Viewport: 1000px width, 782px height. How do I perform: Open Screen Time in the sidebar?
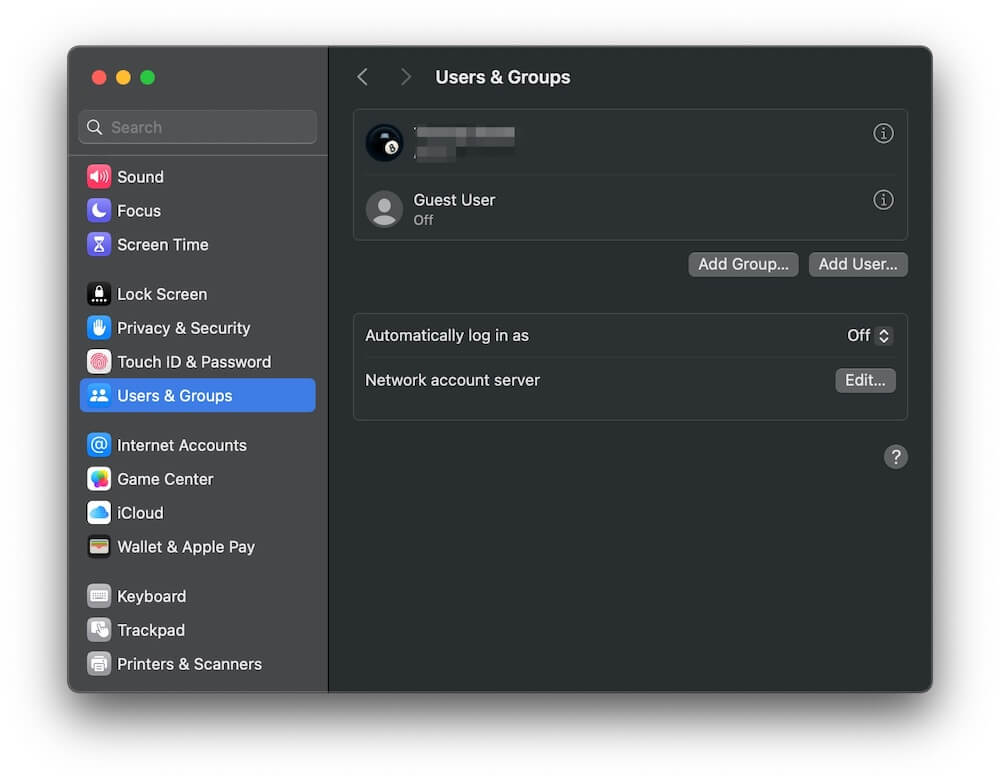(x=197, y=244)
